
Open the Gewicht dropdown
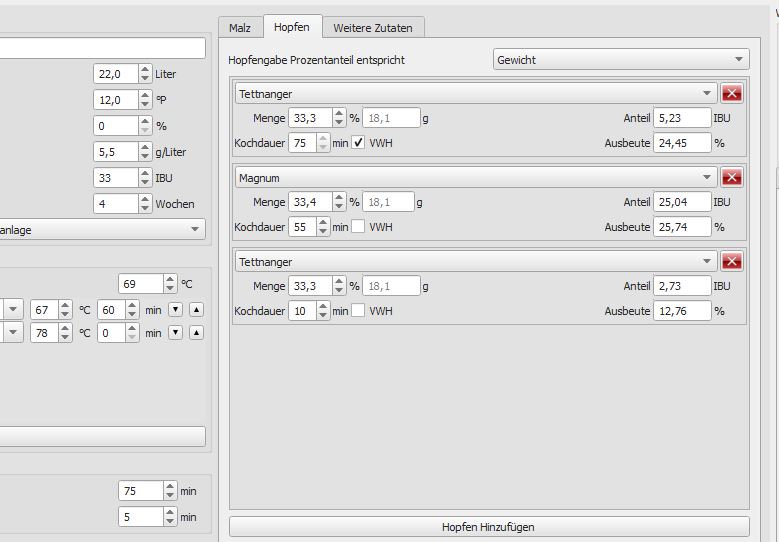coord(621,60)
